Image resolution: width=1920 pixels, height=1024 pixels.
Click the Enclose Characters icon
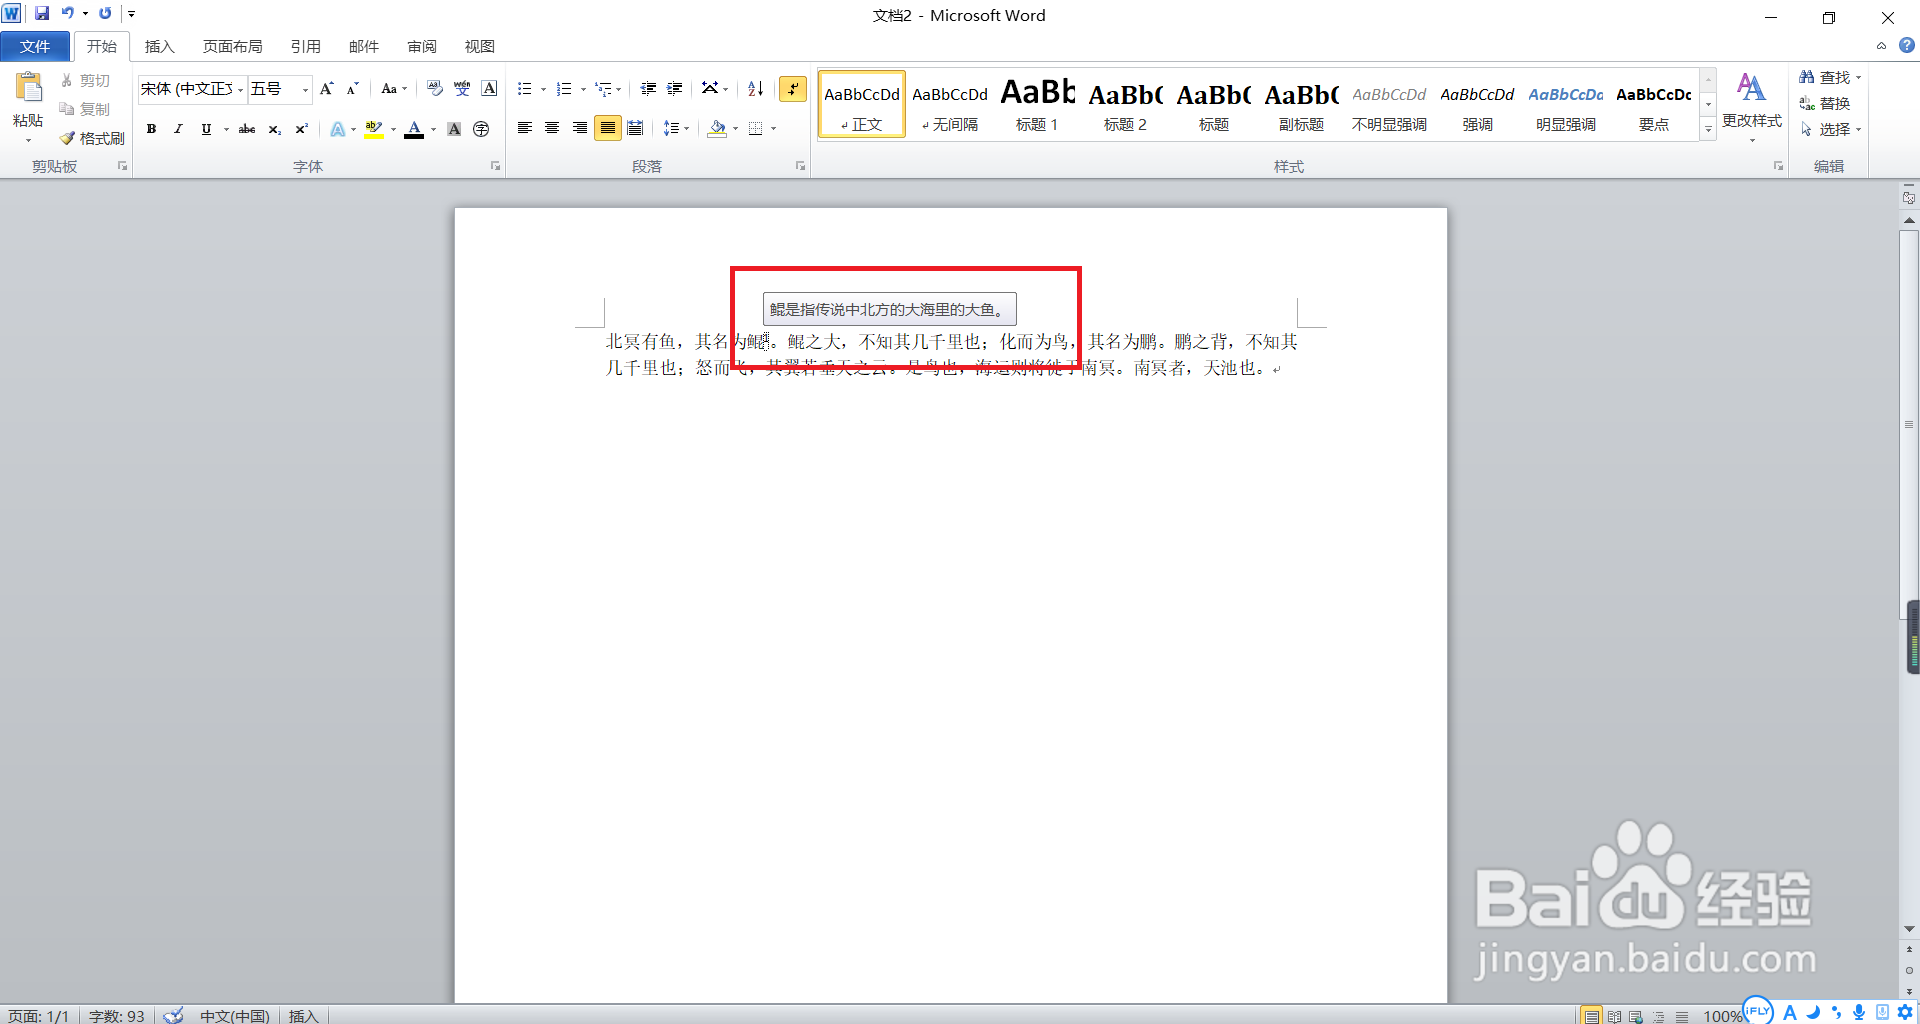[x=481, y=129]
